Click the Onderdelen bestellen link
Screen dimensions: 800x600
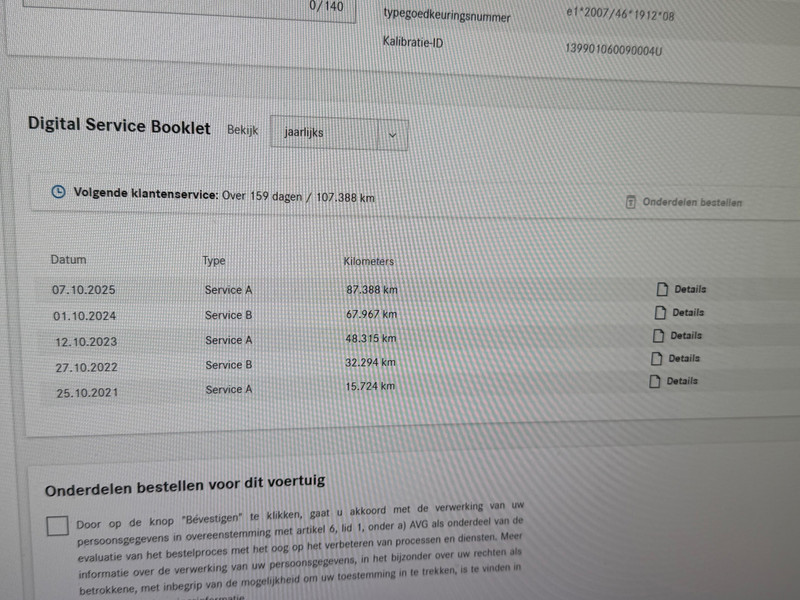[x=692, y=202]
